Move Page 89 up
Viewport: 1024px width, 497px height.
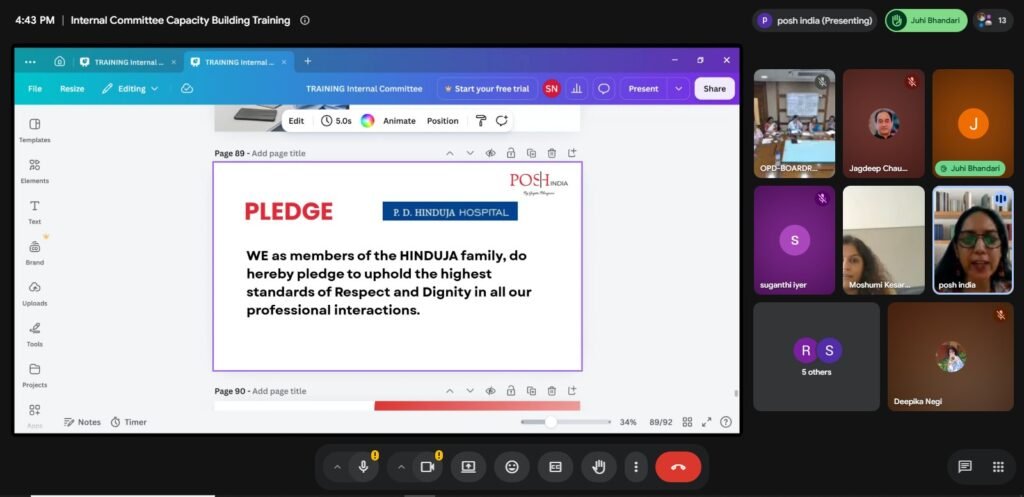click(x=449, y=153)
